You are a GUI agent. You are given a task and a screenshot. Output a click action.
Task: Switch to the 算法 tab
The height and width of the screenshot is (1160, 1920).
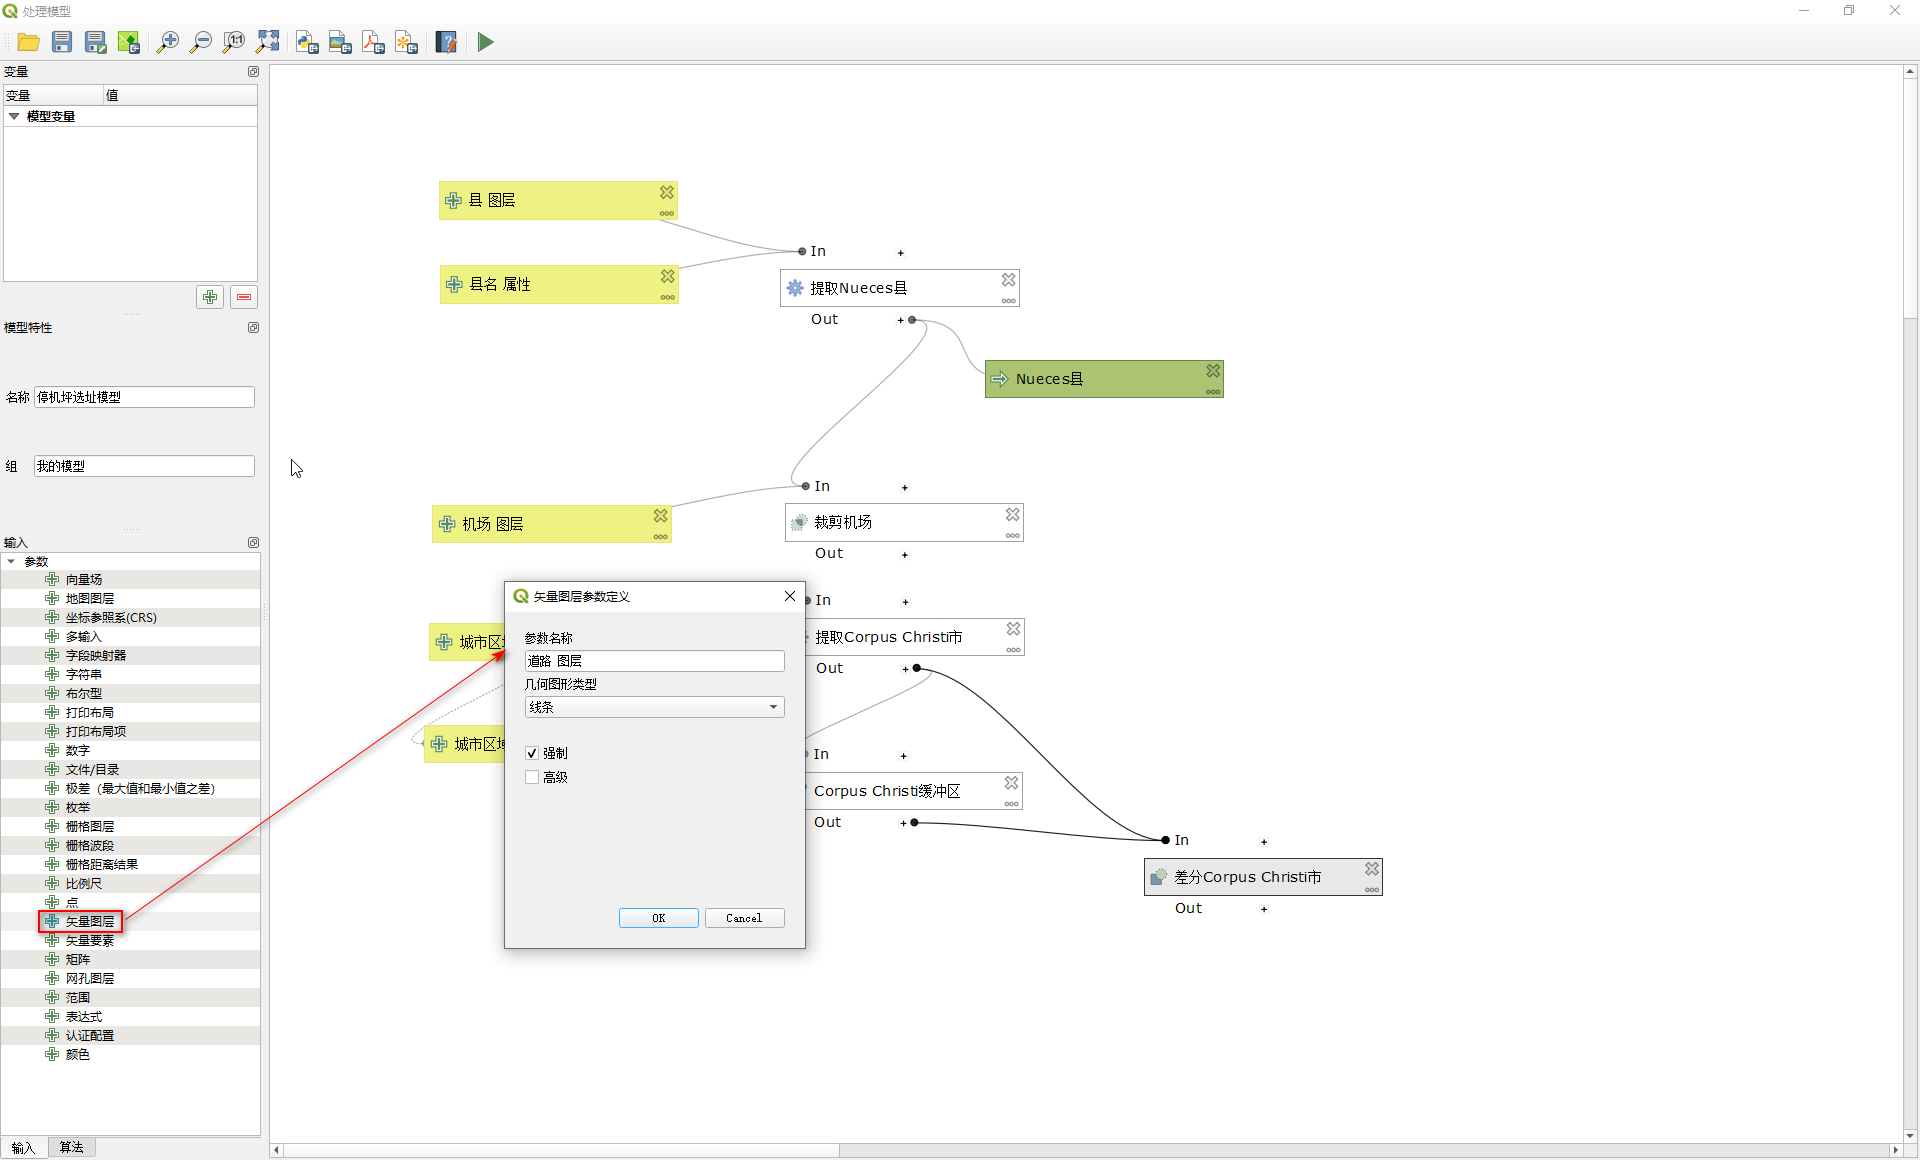(x=71, y=1147)
